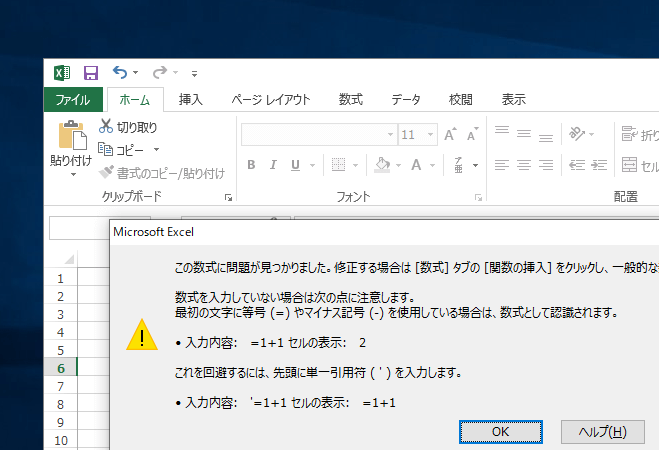
Task: Click the Decrease Indent icon
Action: 575,164
